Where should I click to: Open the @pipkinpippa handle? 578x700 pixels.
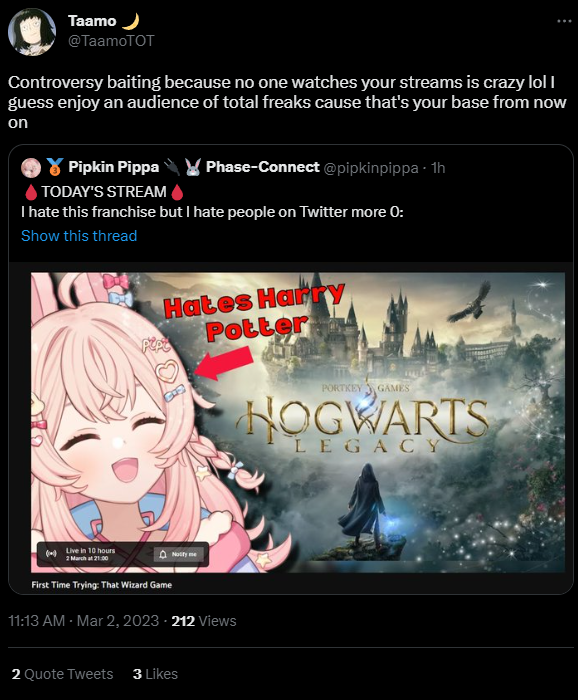(x=371, y=168)
